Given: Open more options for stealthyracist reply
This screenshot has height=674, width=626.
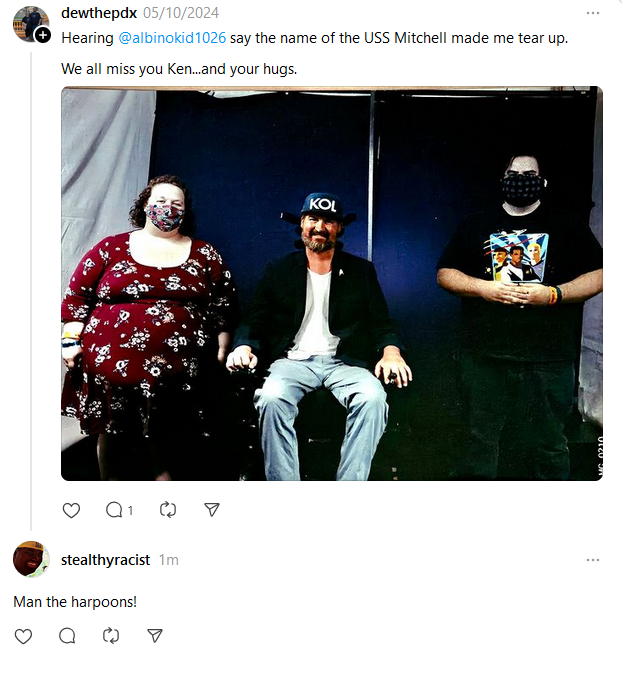Looking at the screenshot, I should click(593, 560).
